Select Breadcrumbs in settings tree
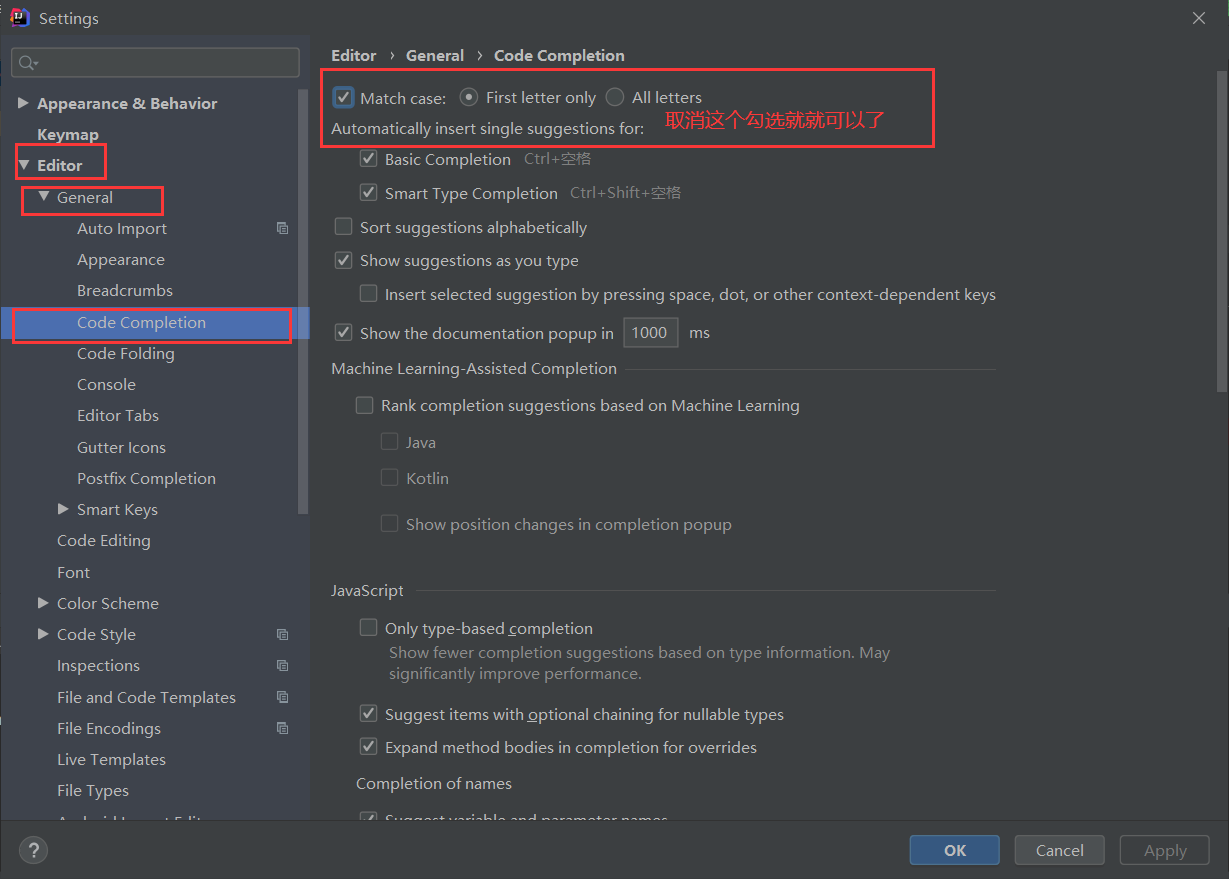 point(125,291)
